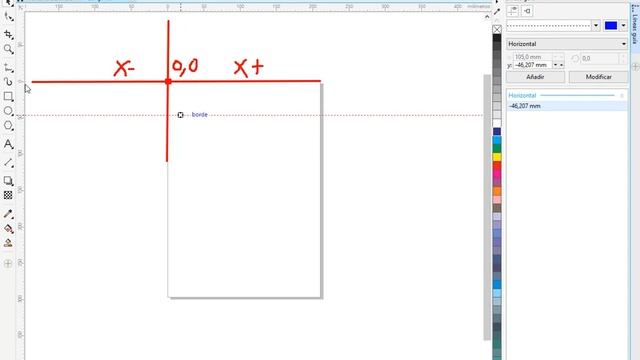Click the borde guideline label

pos(200,115)
